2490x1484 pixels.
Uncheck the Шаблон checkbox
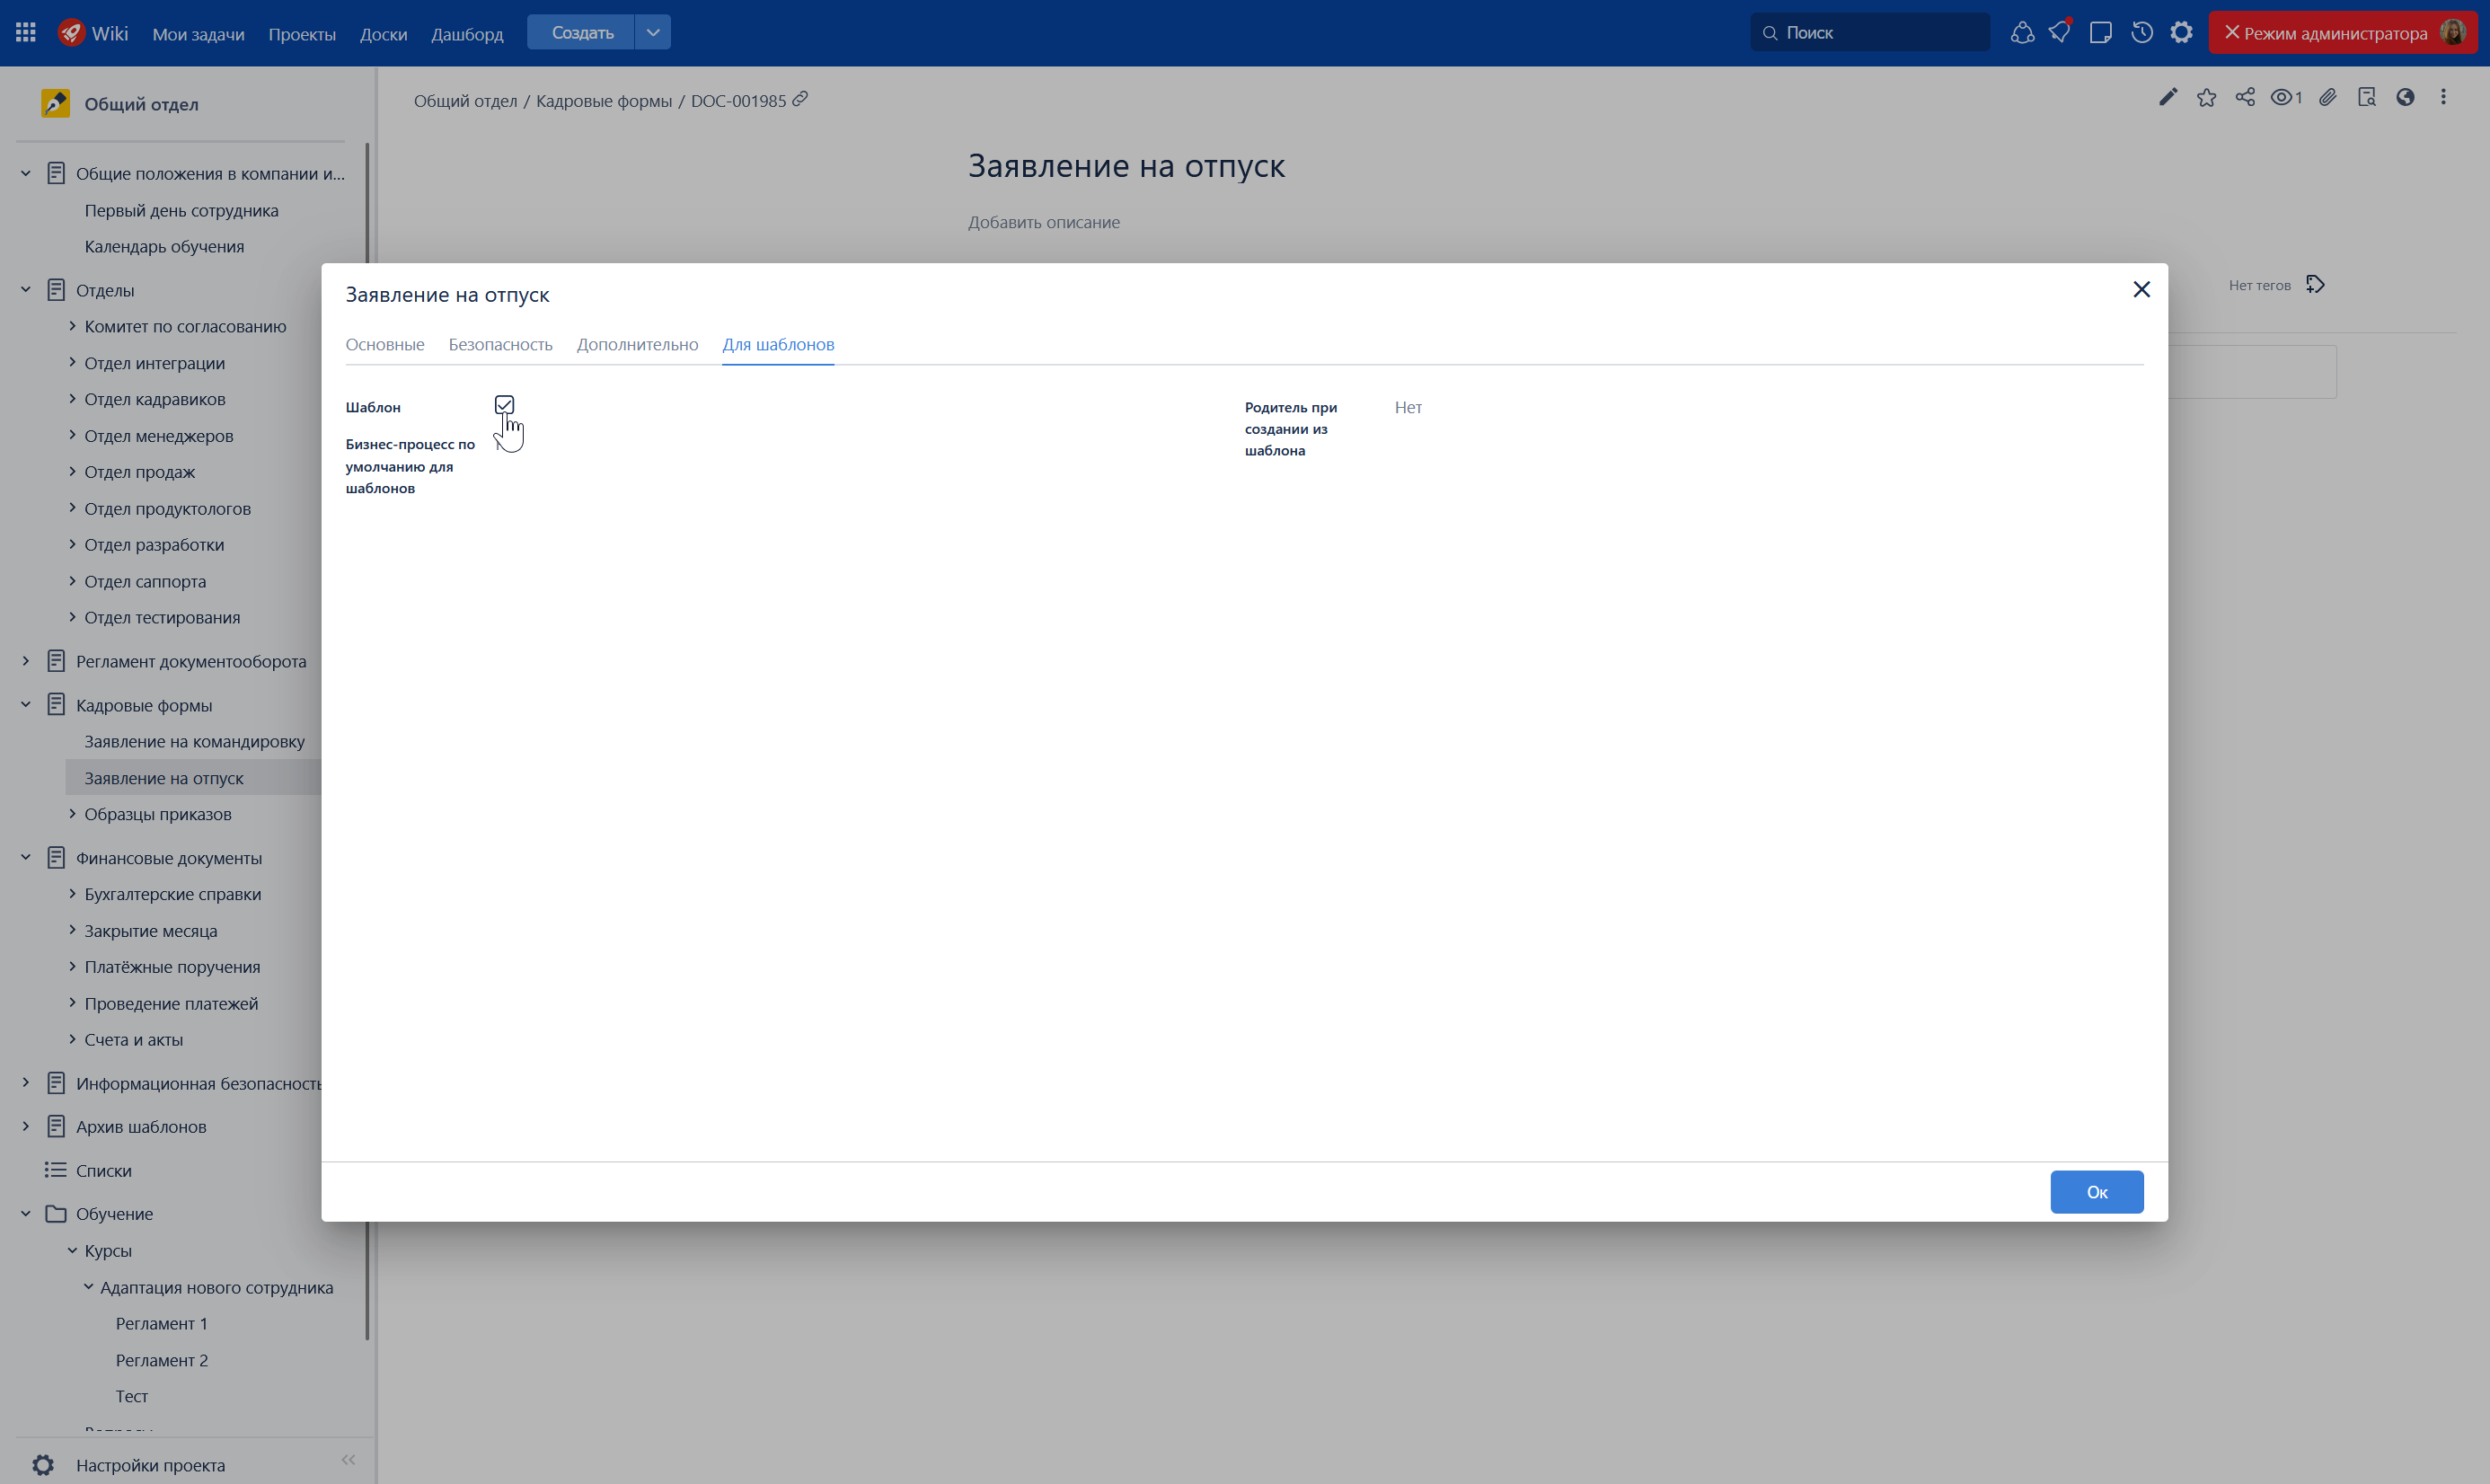pos(504,405)
